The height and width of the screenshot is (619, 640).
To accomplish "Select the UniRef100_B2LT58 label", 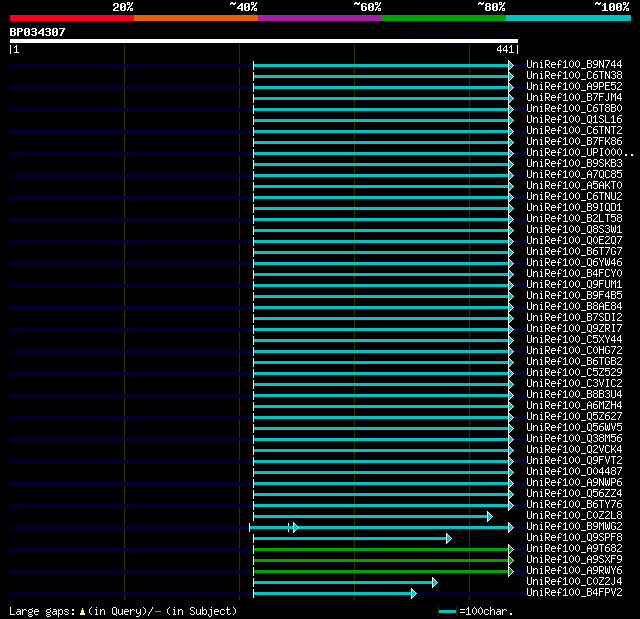I will pos(574,219).
